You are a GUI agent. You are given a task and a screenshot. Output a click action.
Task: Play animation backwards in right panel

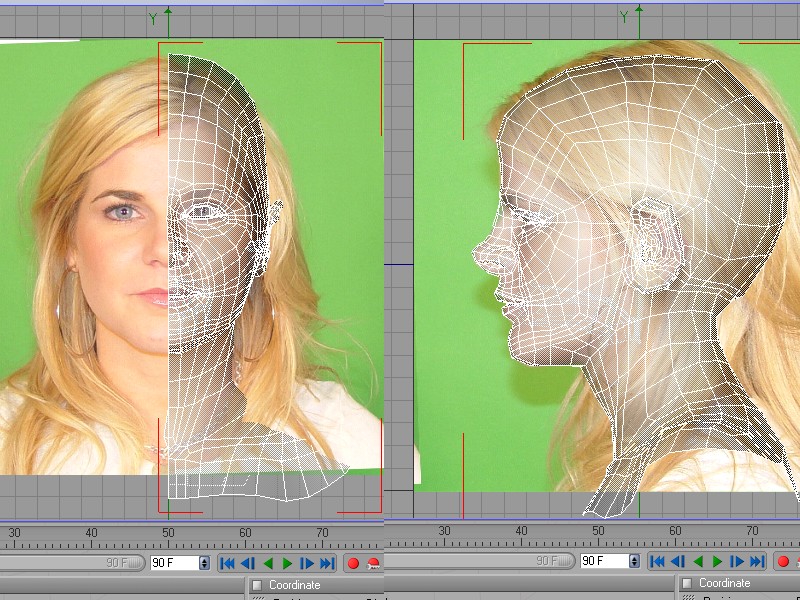click(x=698, y=561)
